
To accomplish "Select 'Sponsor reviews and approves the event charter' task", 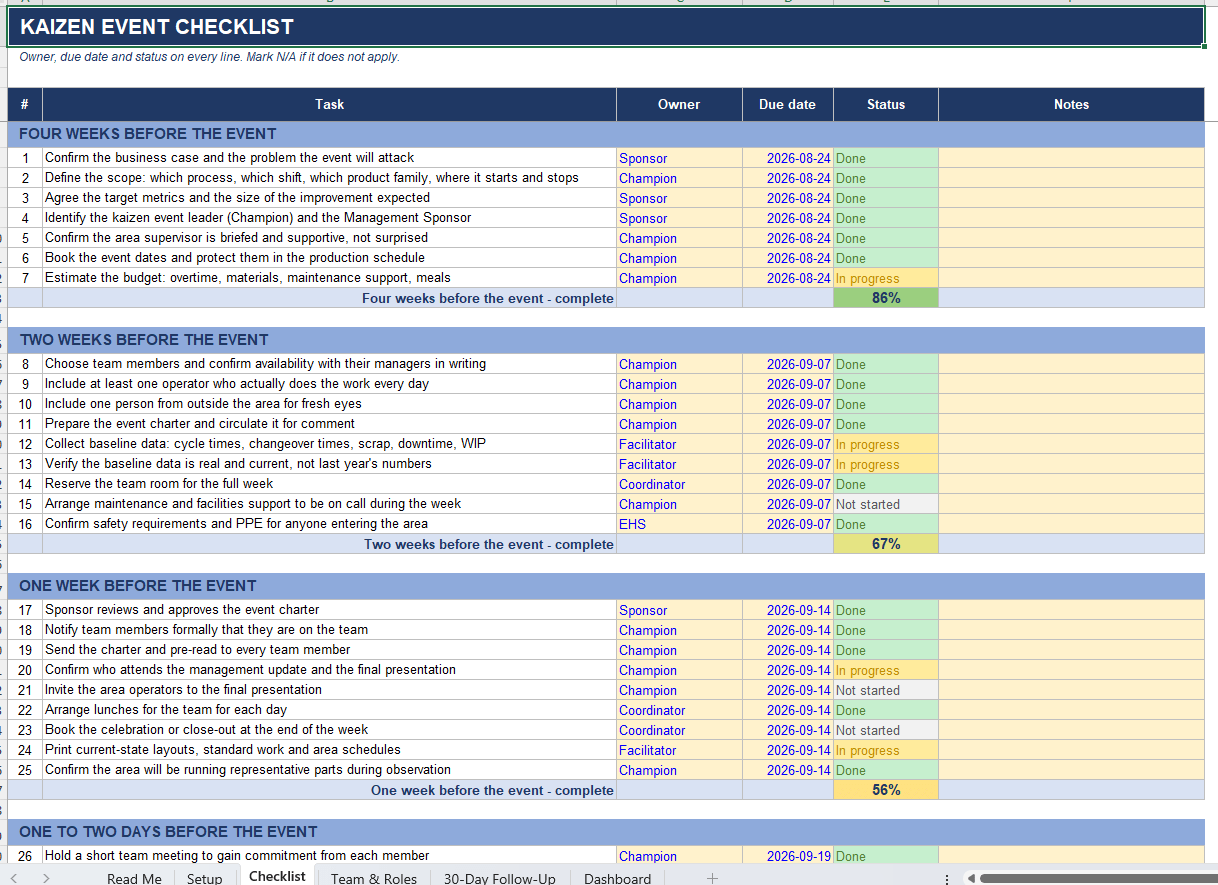I will (x=329, y=610).
